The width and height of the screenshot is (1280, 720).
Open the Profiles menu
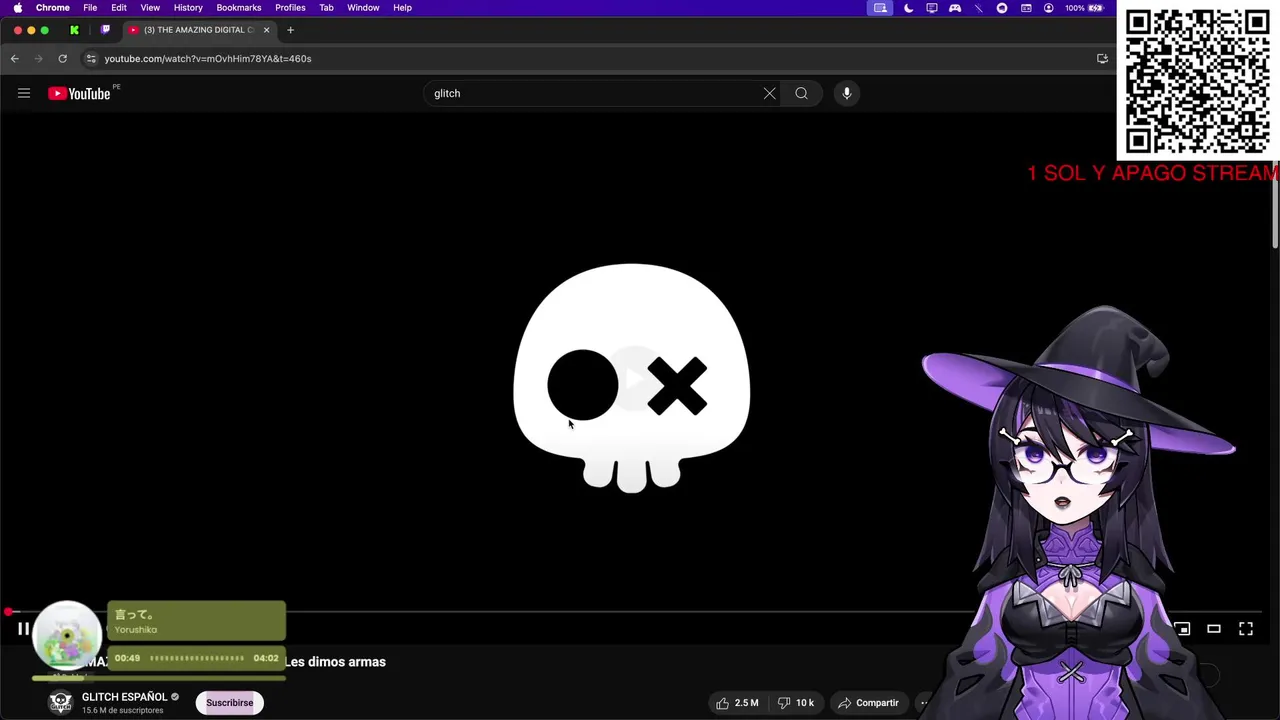[x=290, y=8]
